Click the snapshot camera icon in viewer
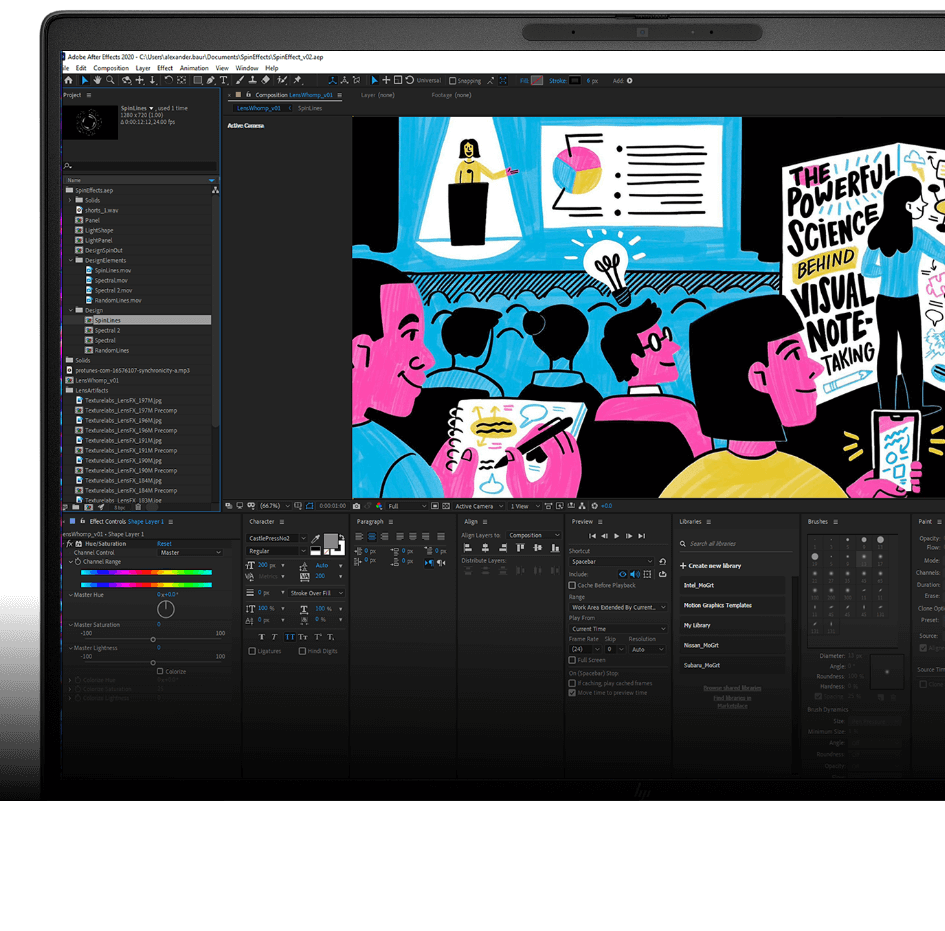The width and height of the screenshot is (945, 931). 356,506
